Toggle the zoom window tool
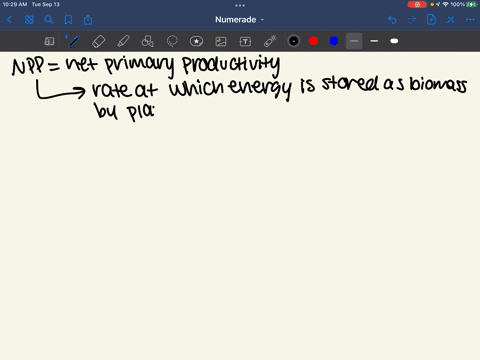The height and width of the screenshot is (360, 480). (49, 41)
